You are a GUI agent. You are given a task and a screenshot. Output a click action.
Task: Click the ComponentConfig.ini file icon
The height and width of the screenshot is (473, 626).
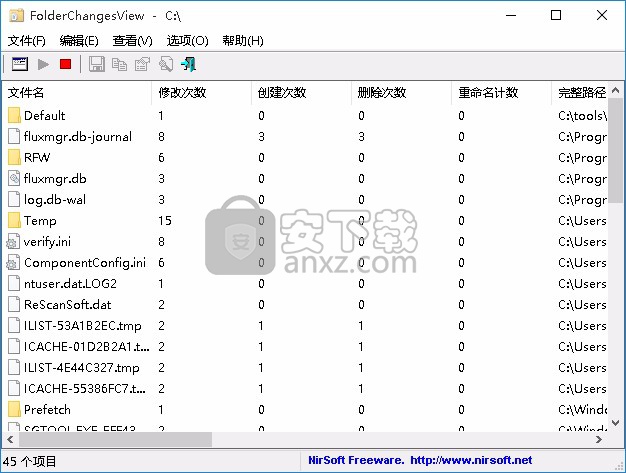coord(13,262)
